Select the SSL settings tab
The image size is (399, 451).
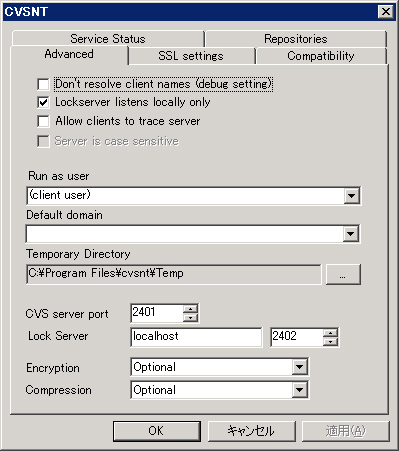[x=191, y=56]
